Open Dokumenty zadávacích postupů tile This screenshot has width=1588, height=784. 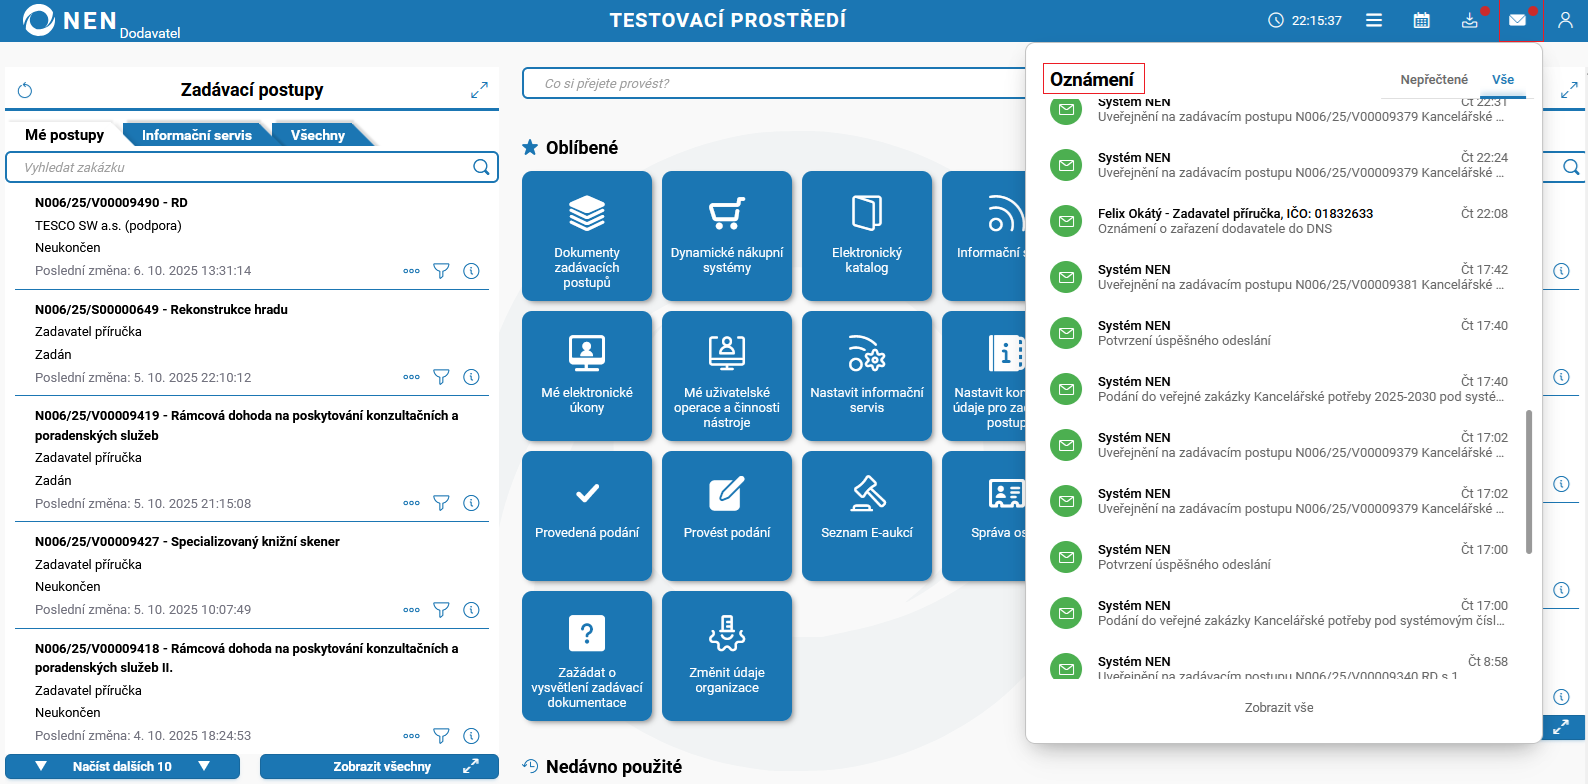coord(587,236)
